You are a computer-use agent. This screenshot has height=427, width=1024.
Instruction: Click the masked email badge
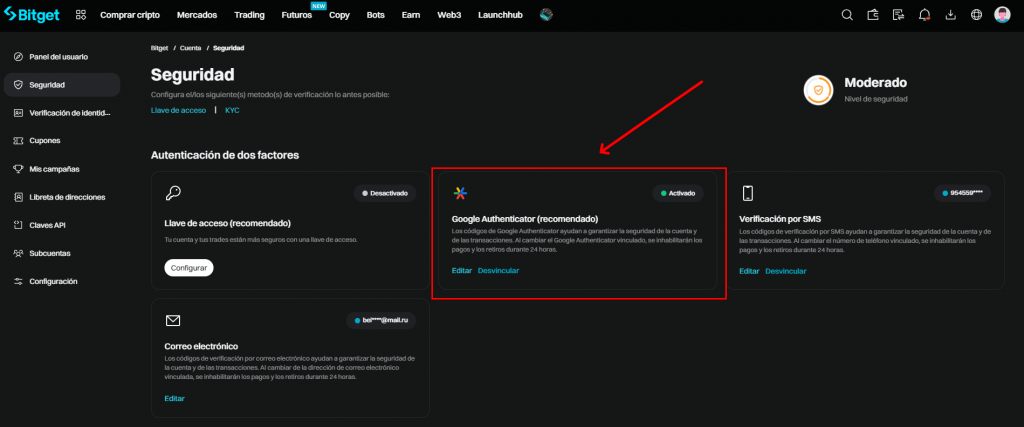(x=381, y=321)
